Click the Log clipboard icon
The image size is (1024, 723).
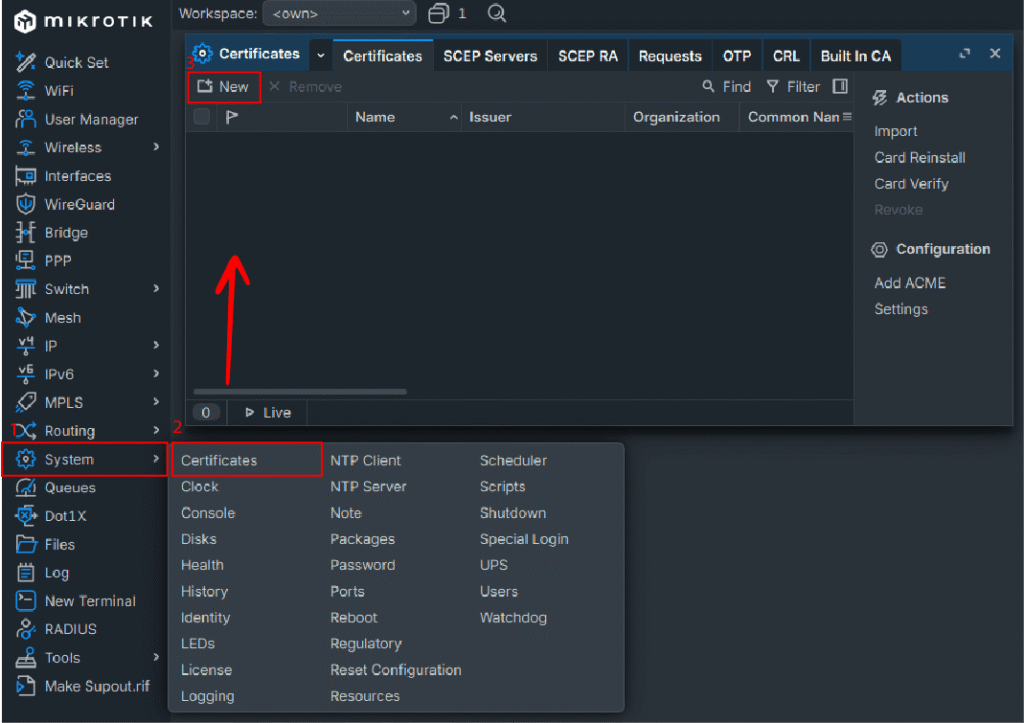click(x=25, y=573)
